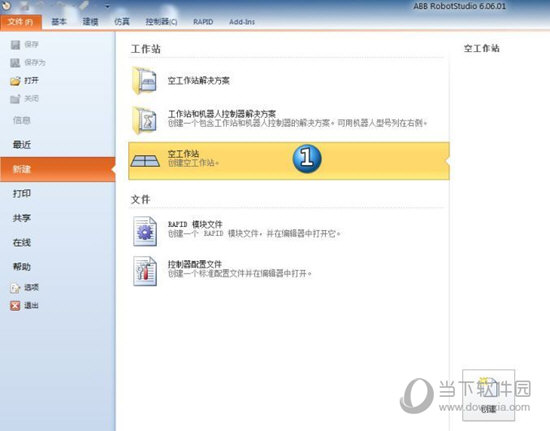
Task: Open the 控制器(C) ribbon tab
Action: [161, 22]
